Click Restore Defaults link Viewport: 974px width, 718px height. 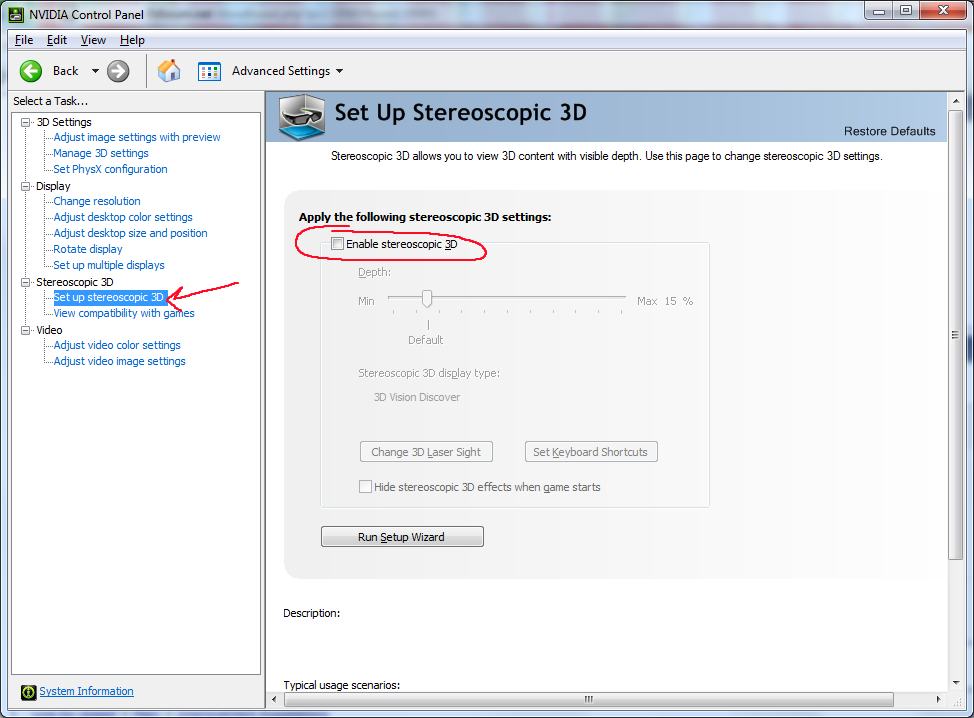tap(890, 131)
